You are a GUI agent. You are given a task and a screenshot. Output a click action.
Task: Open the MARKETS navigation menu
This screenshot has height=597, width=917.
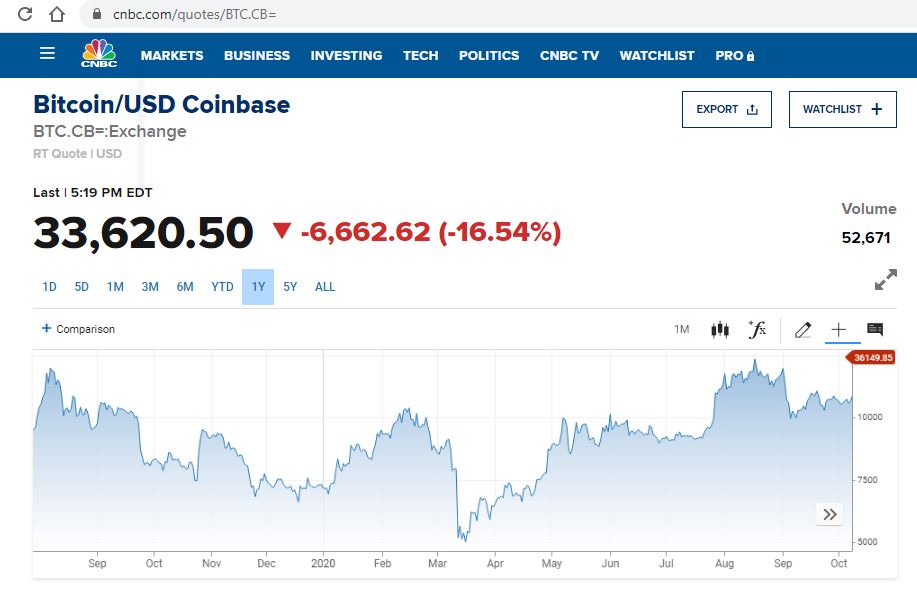point(172,56)
